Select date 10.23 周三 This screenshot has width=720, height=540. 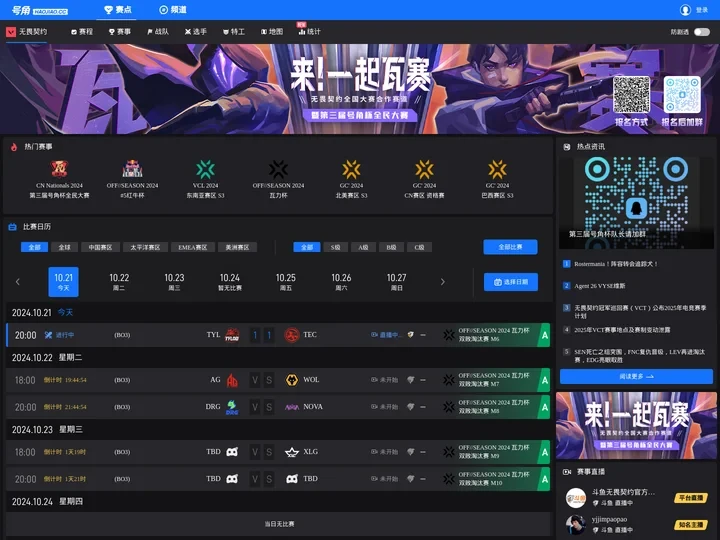tap(174, 282)
